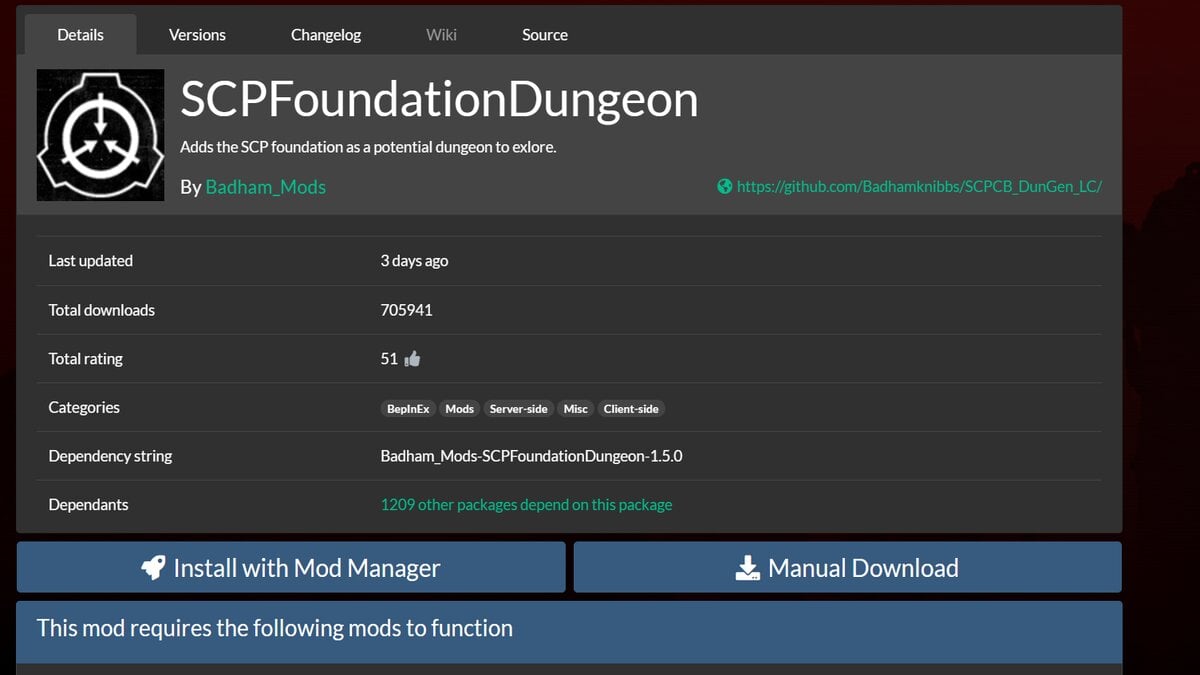
Task: Click the Misc category tag
Action: [x=576, y=409]
